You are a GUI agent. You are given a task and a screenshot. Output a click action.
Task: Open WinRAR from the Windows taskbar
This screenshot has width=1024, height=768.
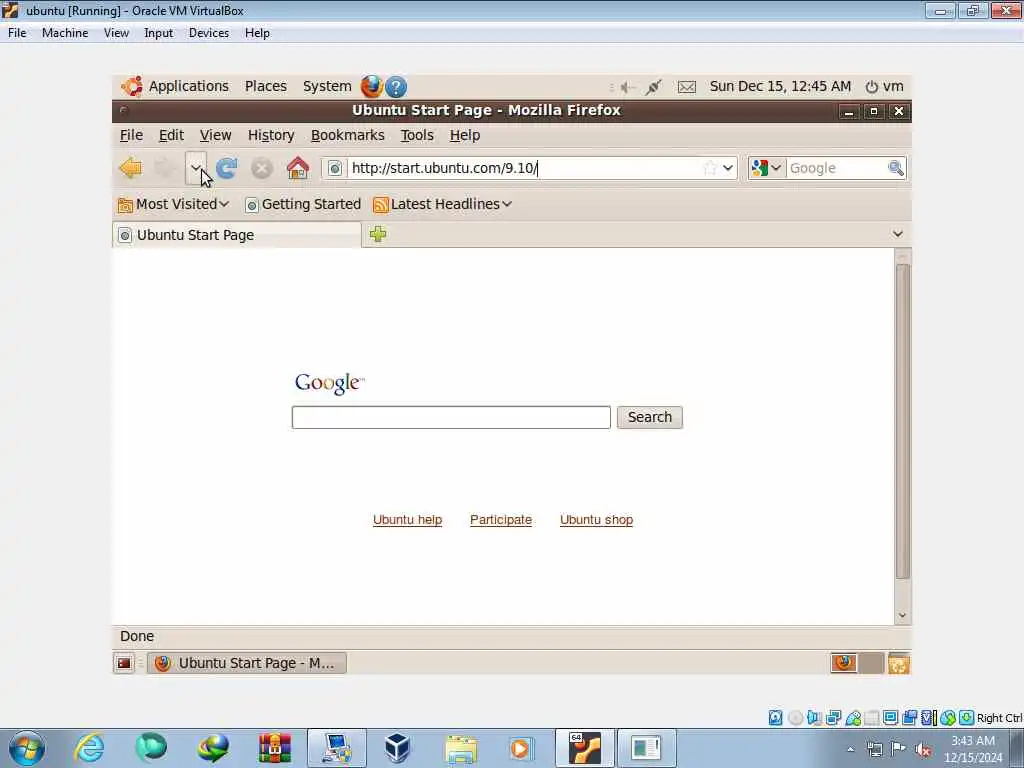click(275, 748)
